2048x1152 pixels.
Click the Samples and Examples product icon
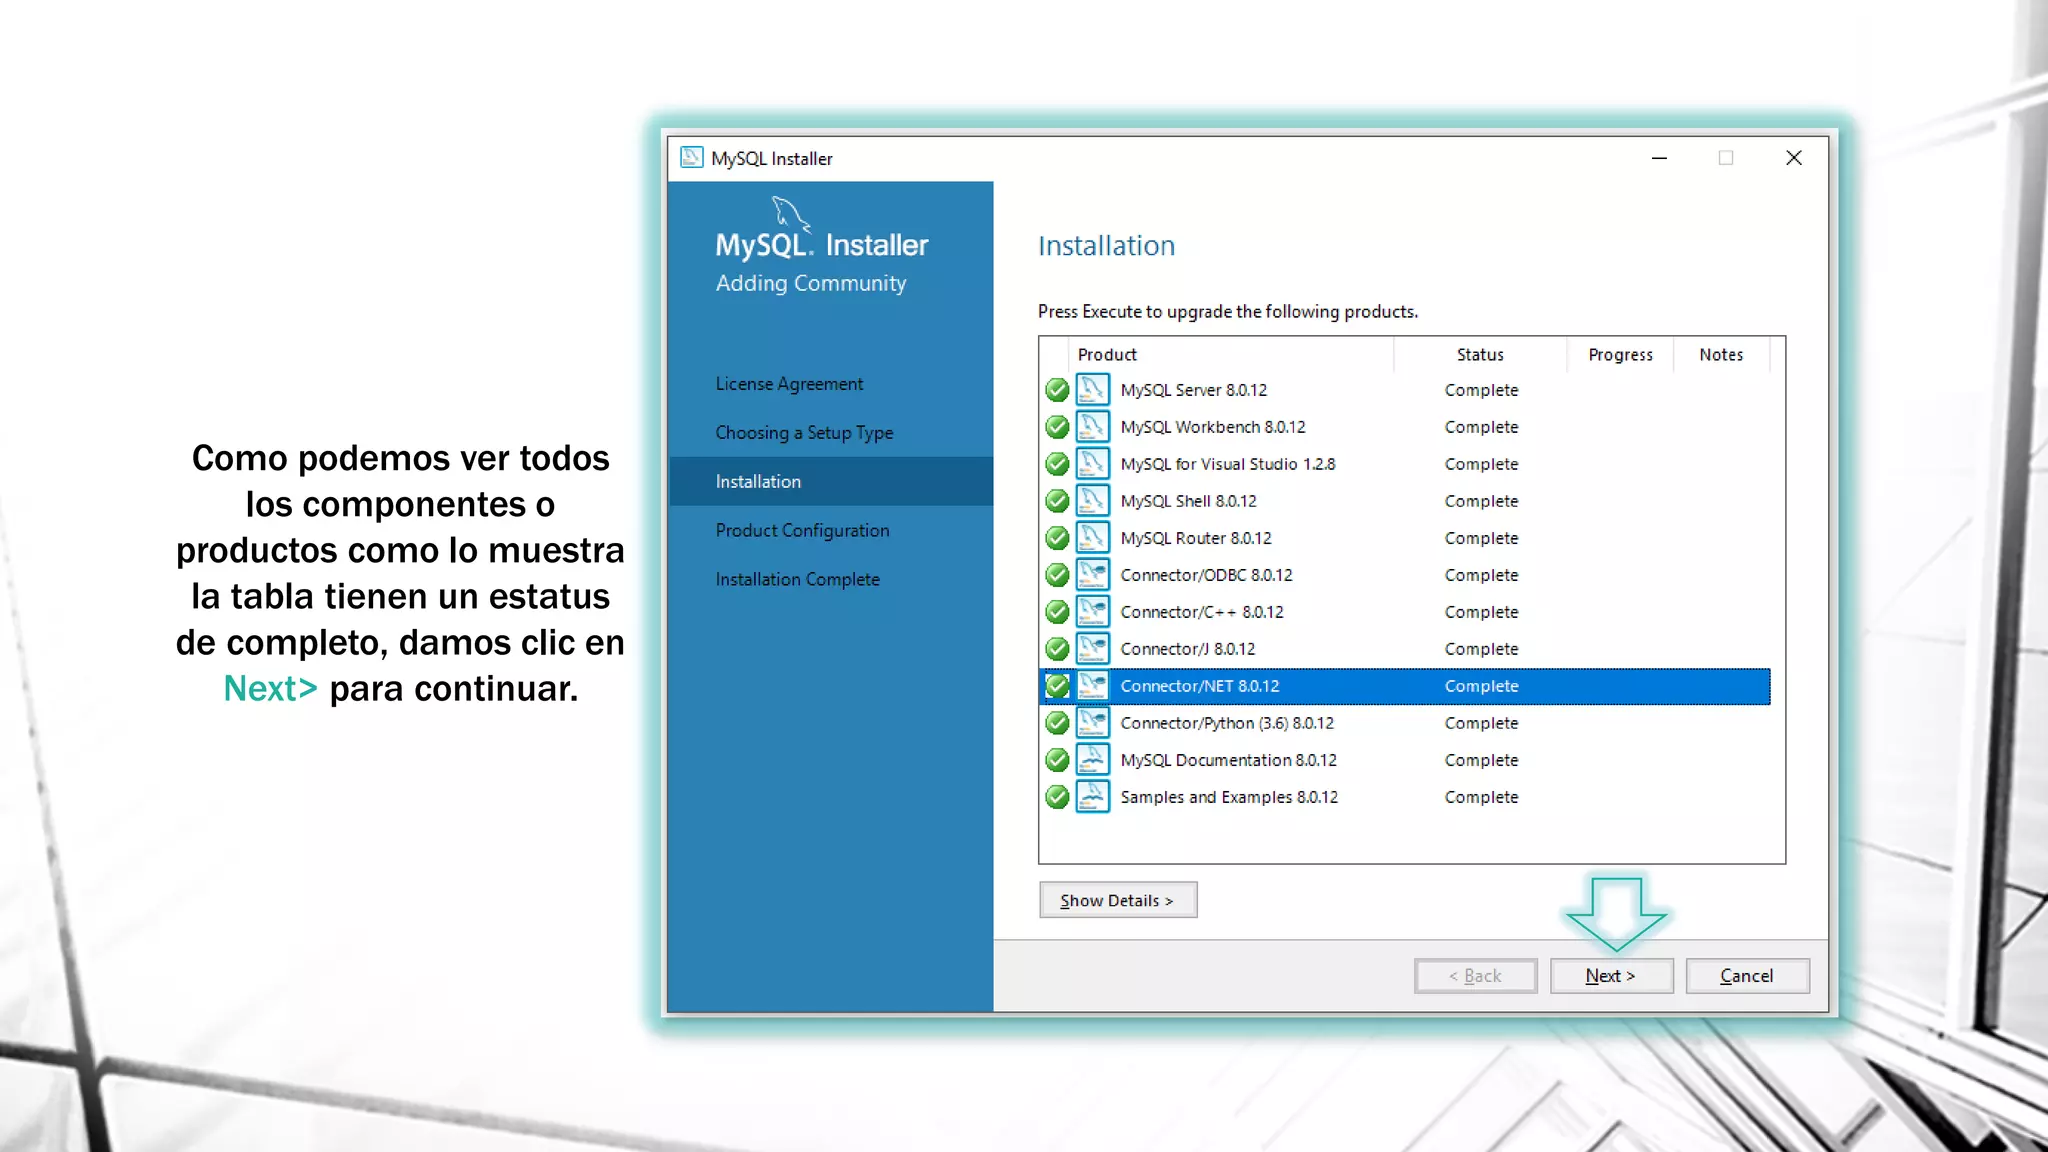point(1092,797)
